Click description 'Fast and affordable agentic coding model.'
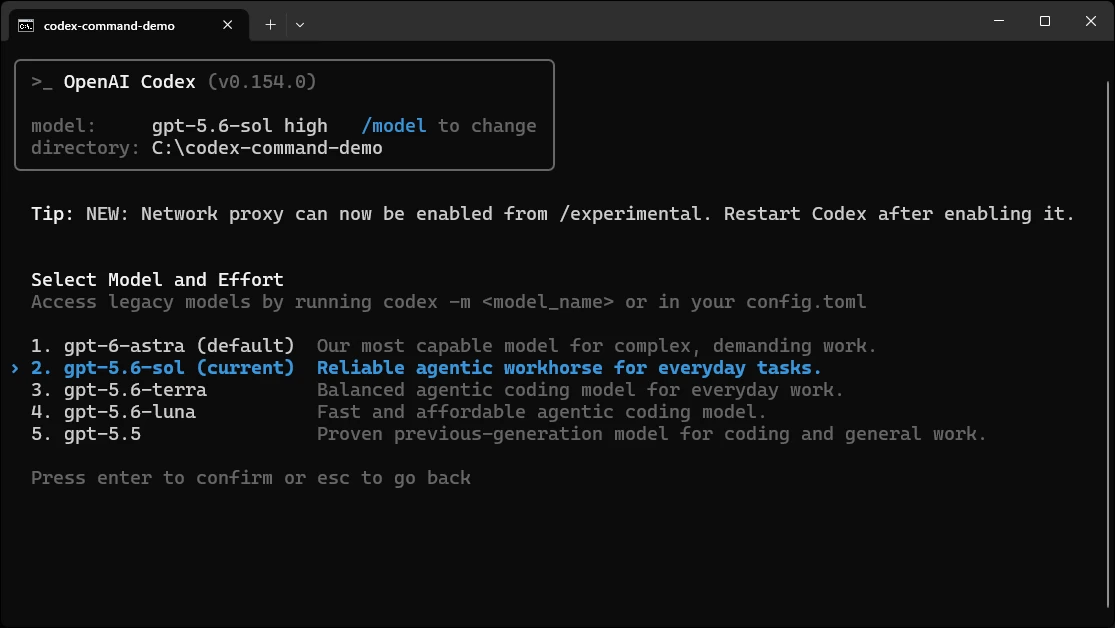 pyautogui.click(x=542, y=412)
